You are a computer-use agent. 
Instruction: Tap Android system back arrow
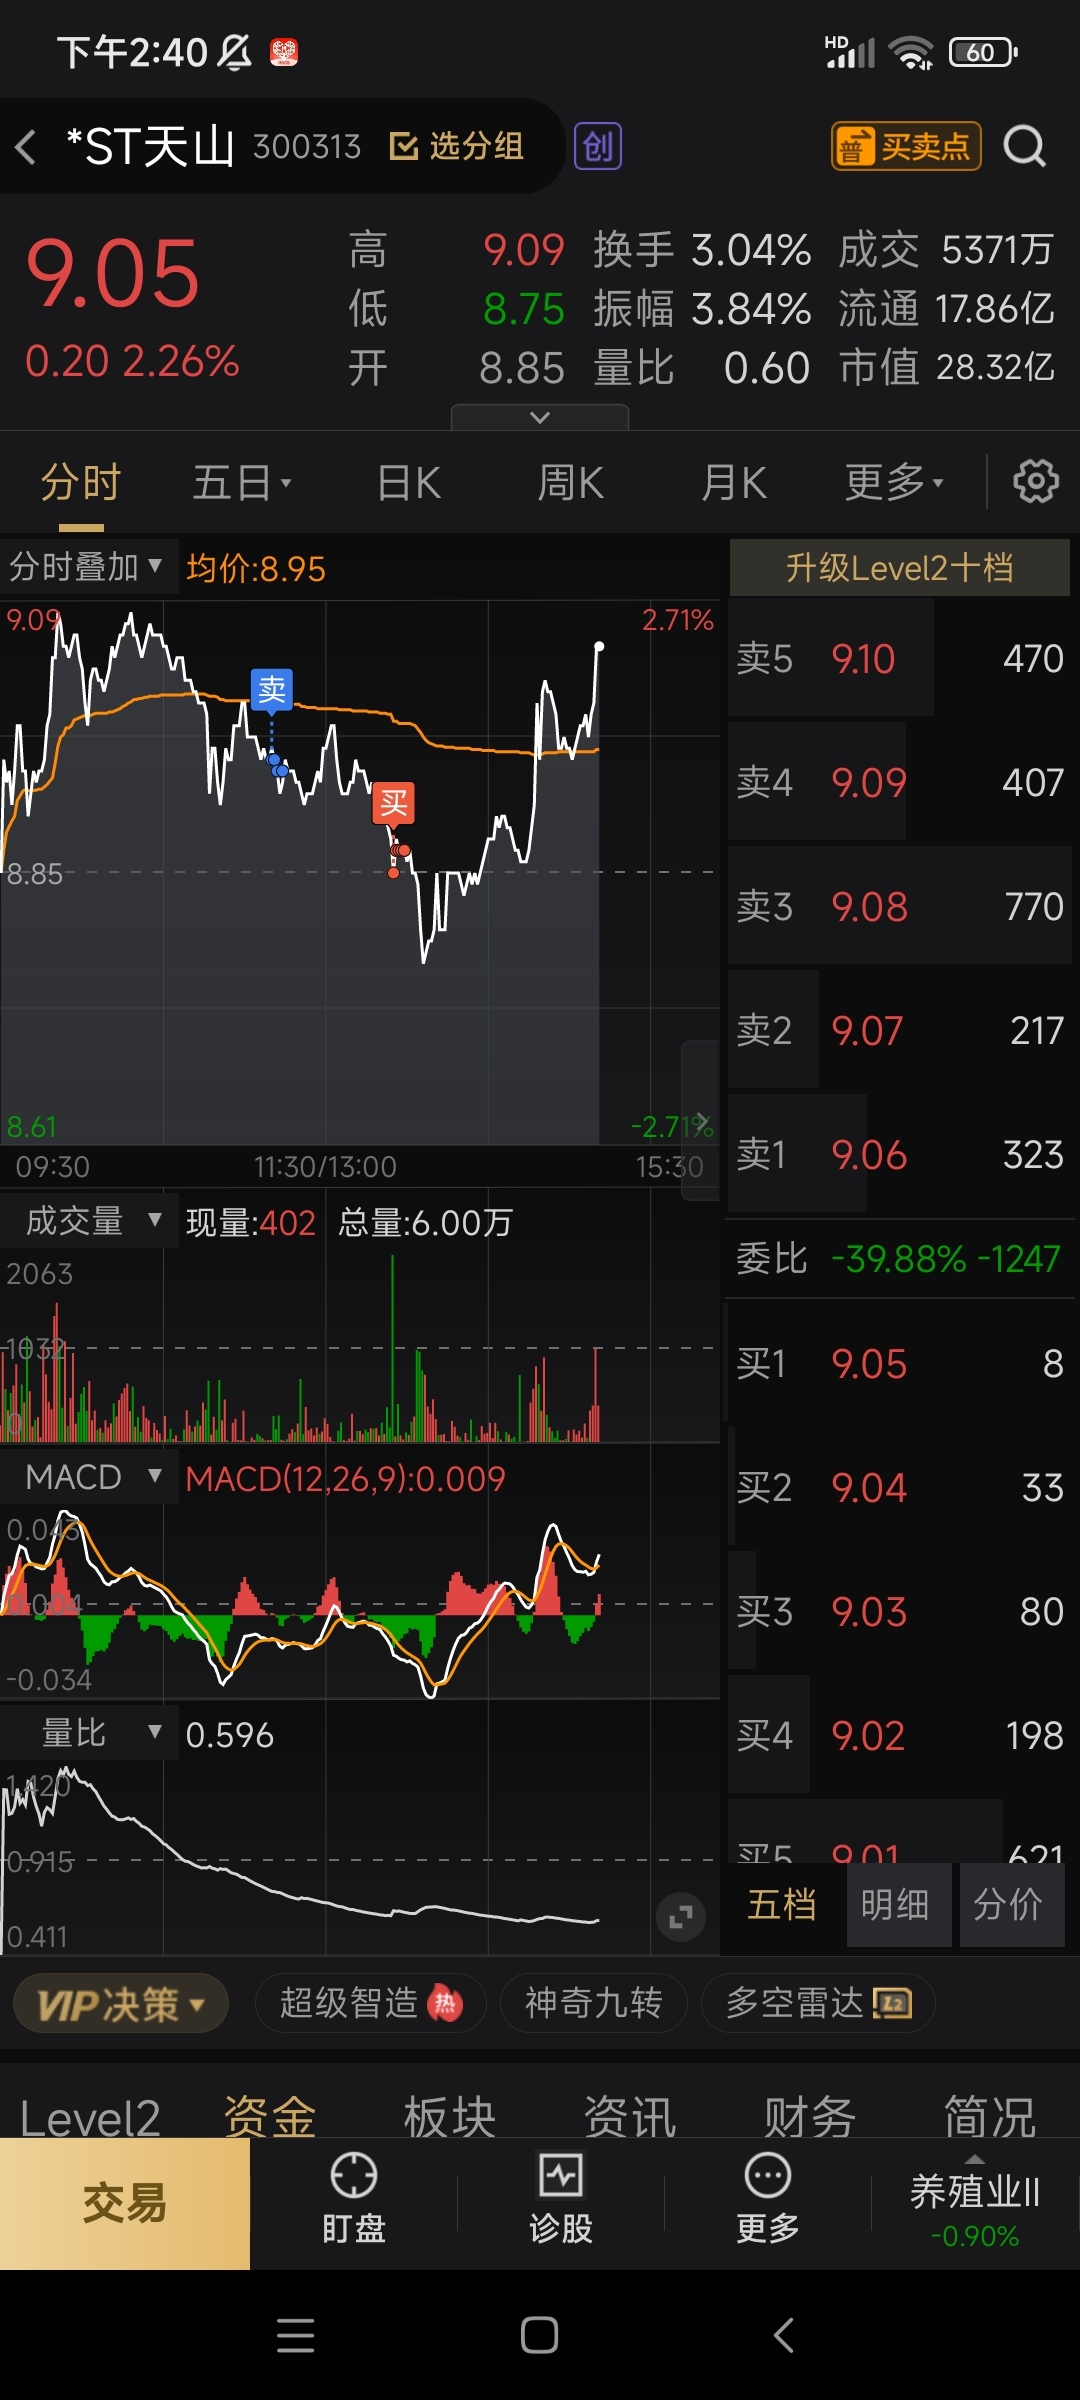tap(784, 2335)
